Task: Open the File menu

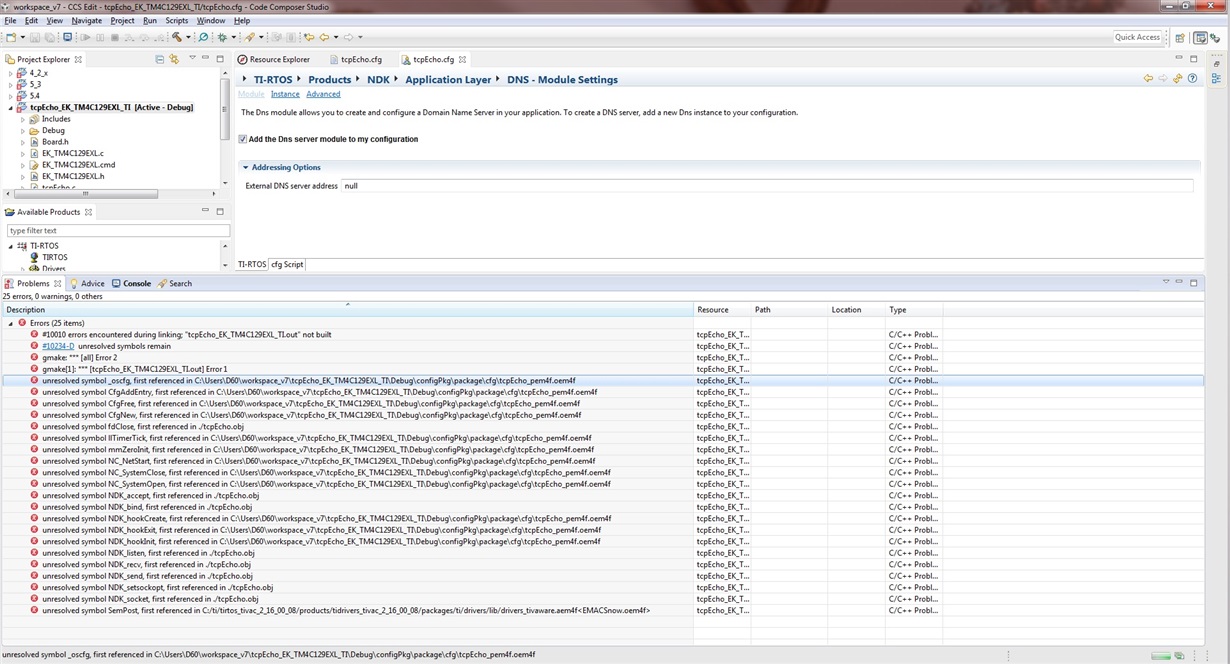Action: click(x=10, y=20)
